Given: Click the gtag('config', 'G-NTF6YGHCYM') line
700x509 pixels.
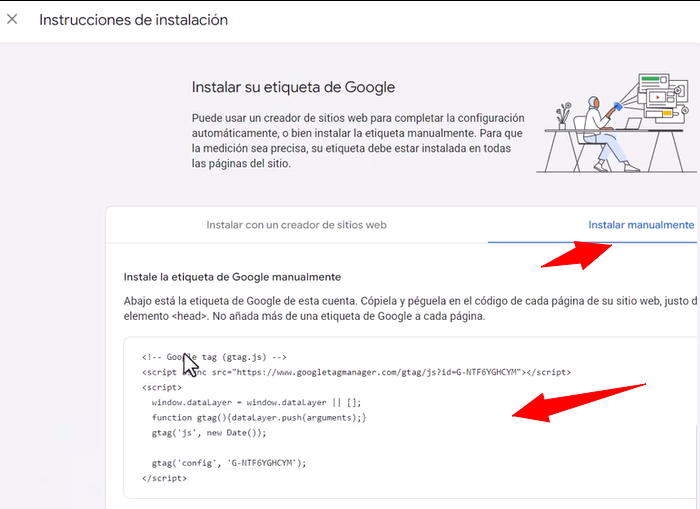Looking at the screenshot, I should pyautogui.click(x=229, y=463).
